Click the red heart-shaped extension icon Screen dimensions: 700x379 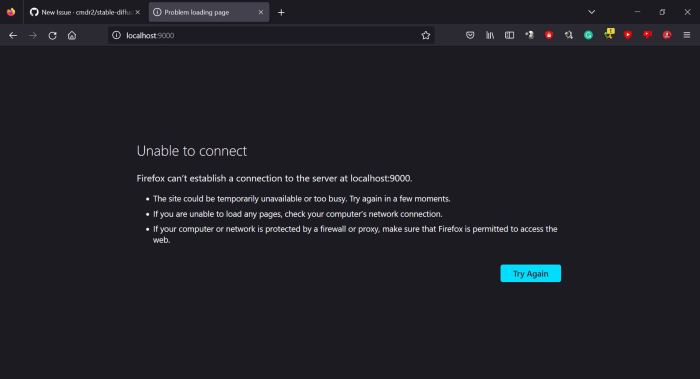(x=647, y=35)
